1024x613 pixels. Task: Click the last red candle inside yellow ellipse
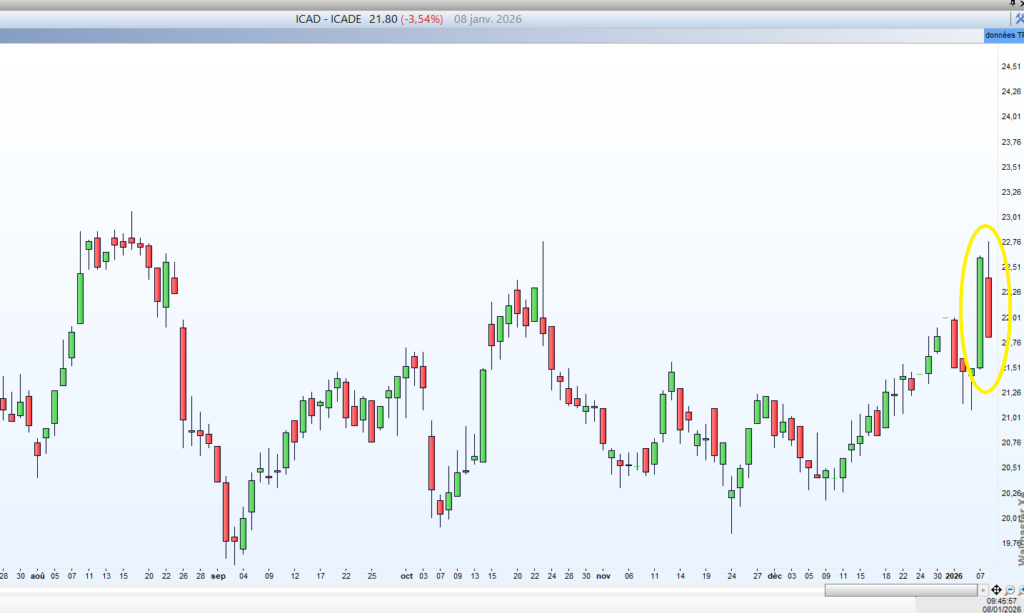click(x=988, y=307)
